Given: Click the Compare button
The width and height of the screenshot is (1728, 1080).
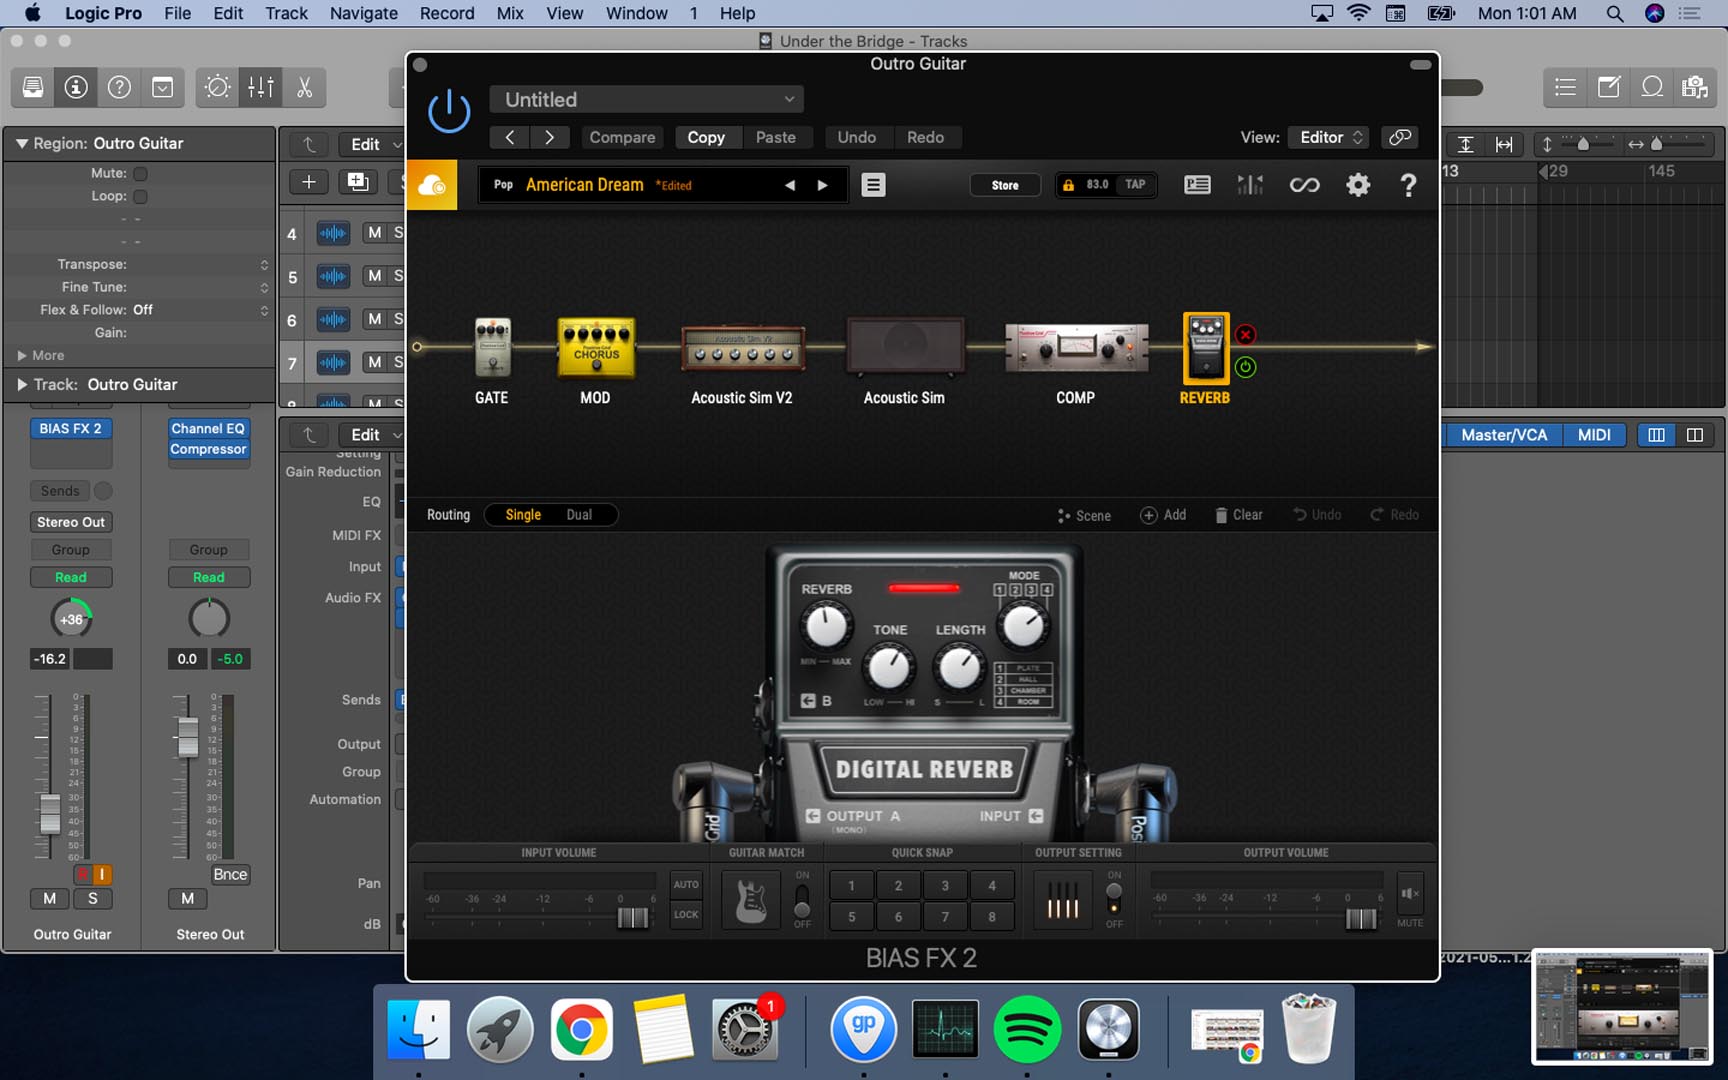Looking at the screenshot, I should [x=622, y=137].
